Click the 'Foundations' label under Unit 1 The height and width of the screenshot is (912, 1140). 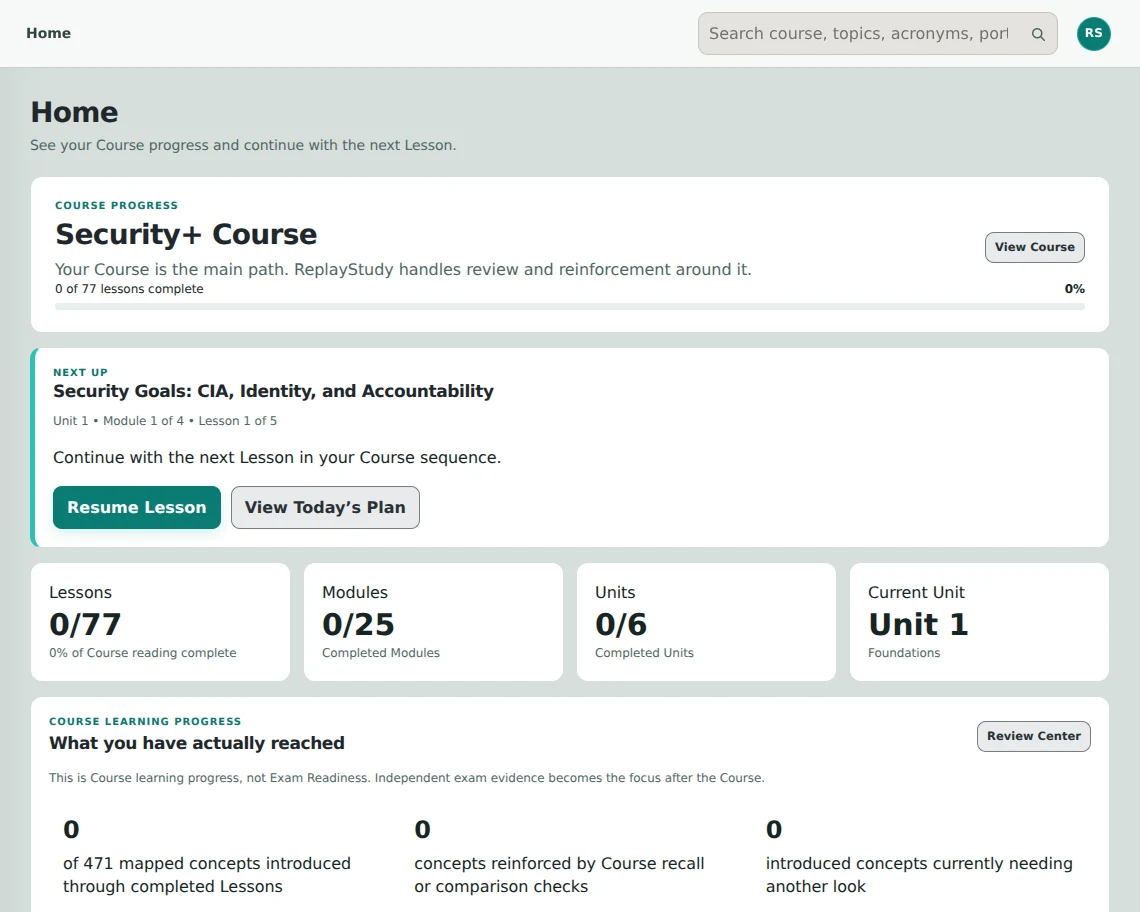904,653
